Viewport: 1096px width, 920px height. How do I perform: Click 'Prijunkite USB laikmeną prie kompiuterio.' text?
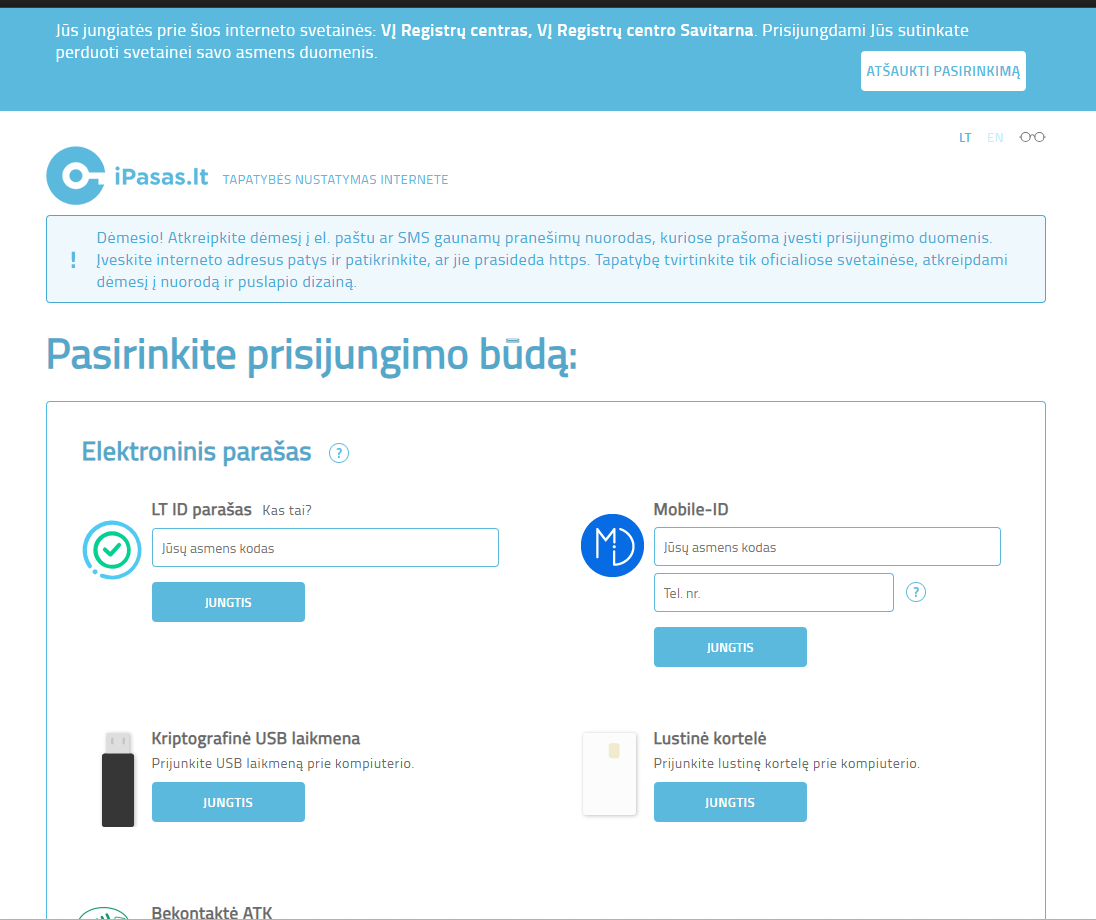pos(283,763)
